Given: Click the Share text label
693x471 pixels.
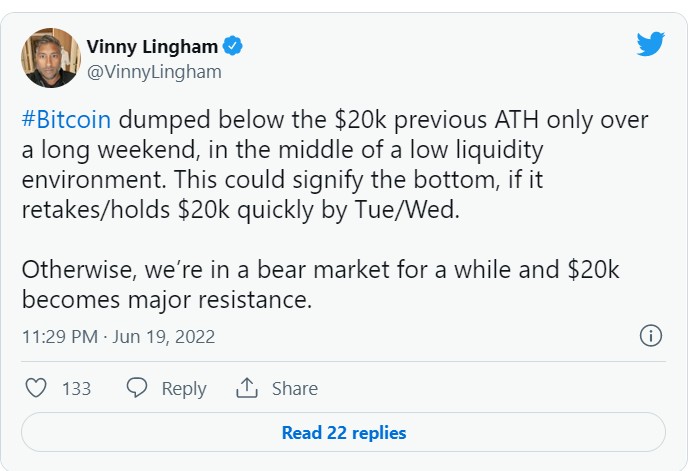Looking at the screenshot, I should click(x=295, y=388).
